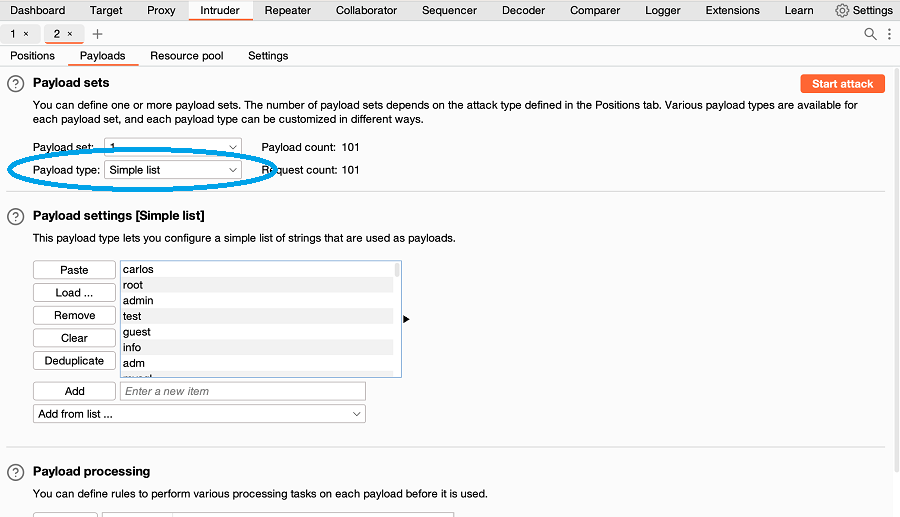
Task: Add a new Intruder tab with plus
Action: pyautogui.click(x=98, y=34)
